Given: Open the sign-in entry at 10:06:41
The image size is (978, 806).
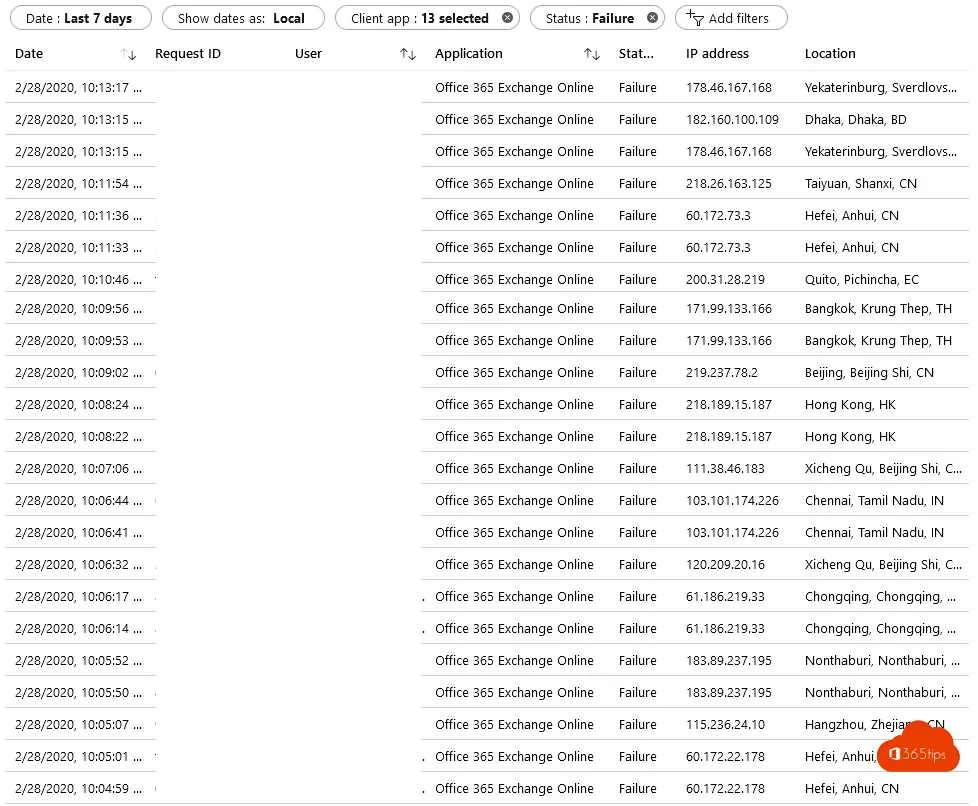Looking at the screenshot, I should 79,533.
